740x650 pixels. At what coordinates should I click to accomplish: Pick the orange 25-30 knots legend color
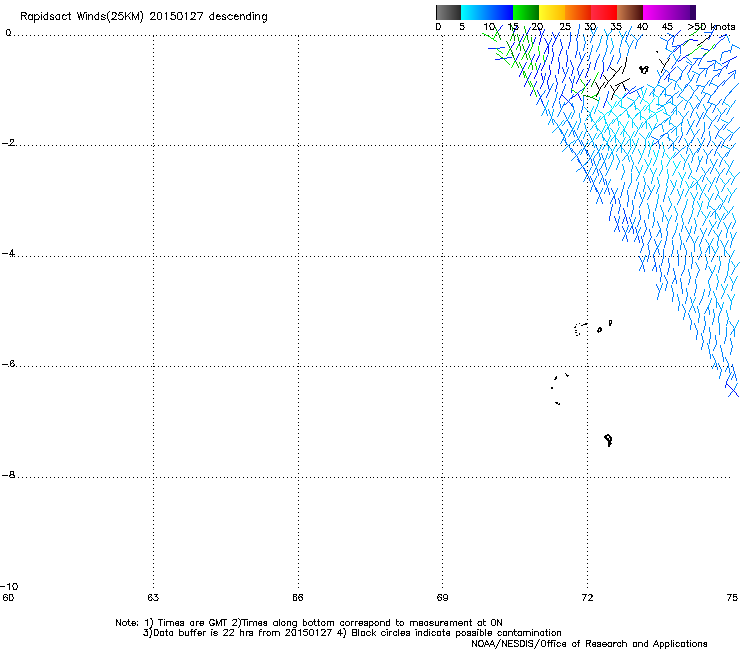pyautogui.click(x=578, y=12)
